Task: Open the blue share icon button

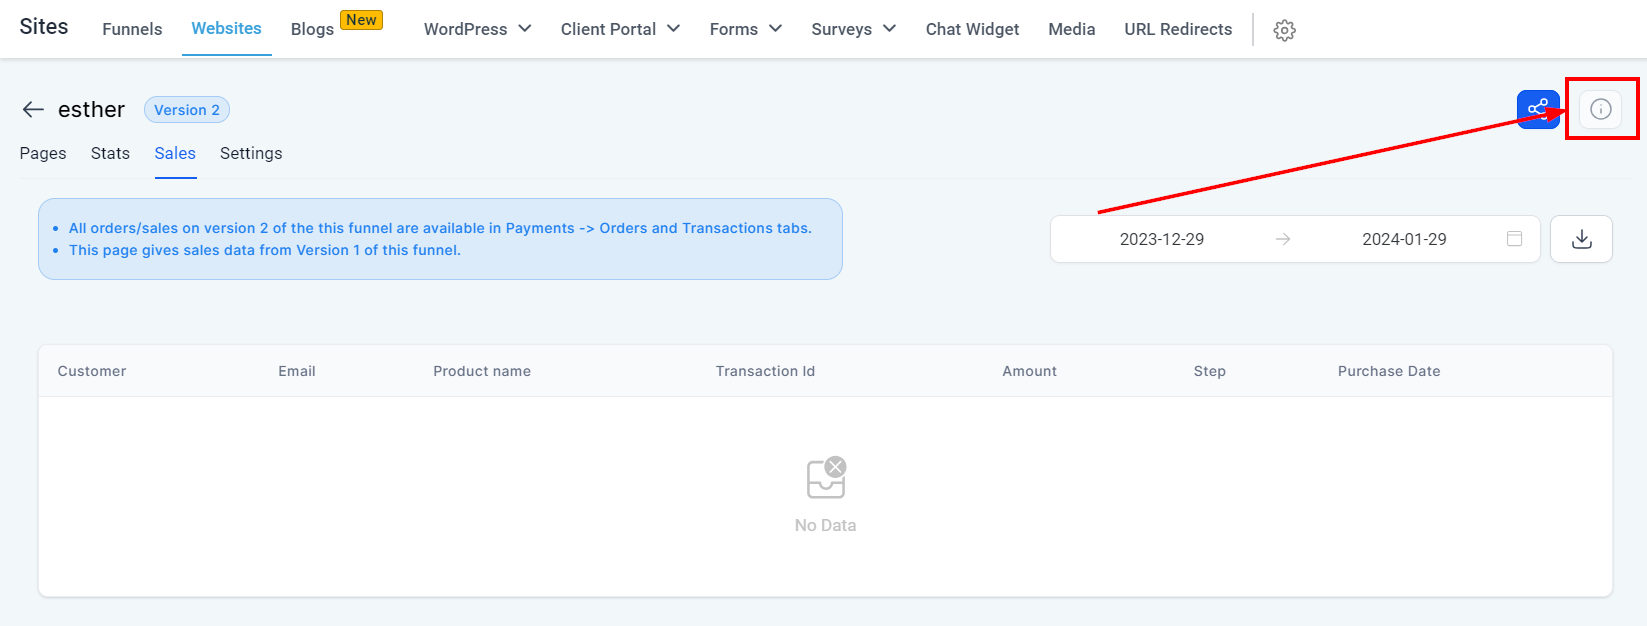Action: pos(1538,109)
